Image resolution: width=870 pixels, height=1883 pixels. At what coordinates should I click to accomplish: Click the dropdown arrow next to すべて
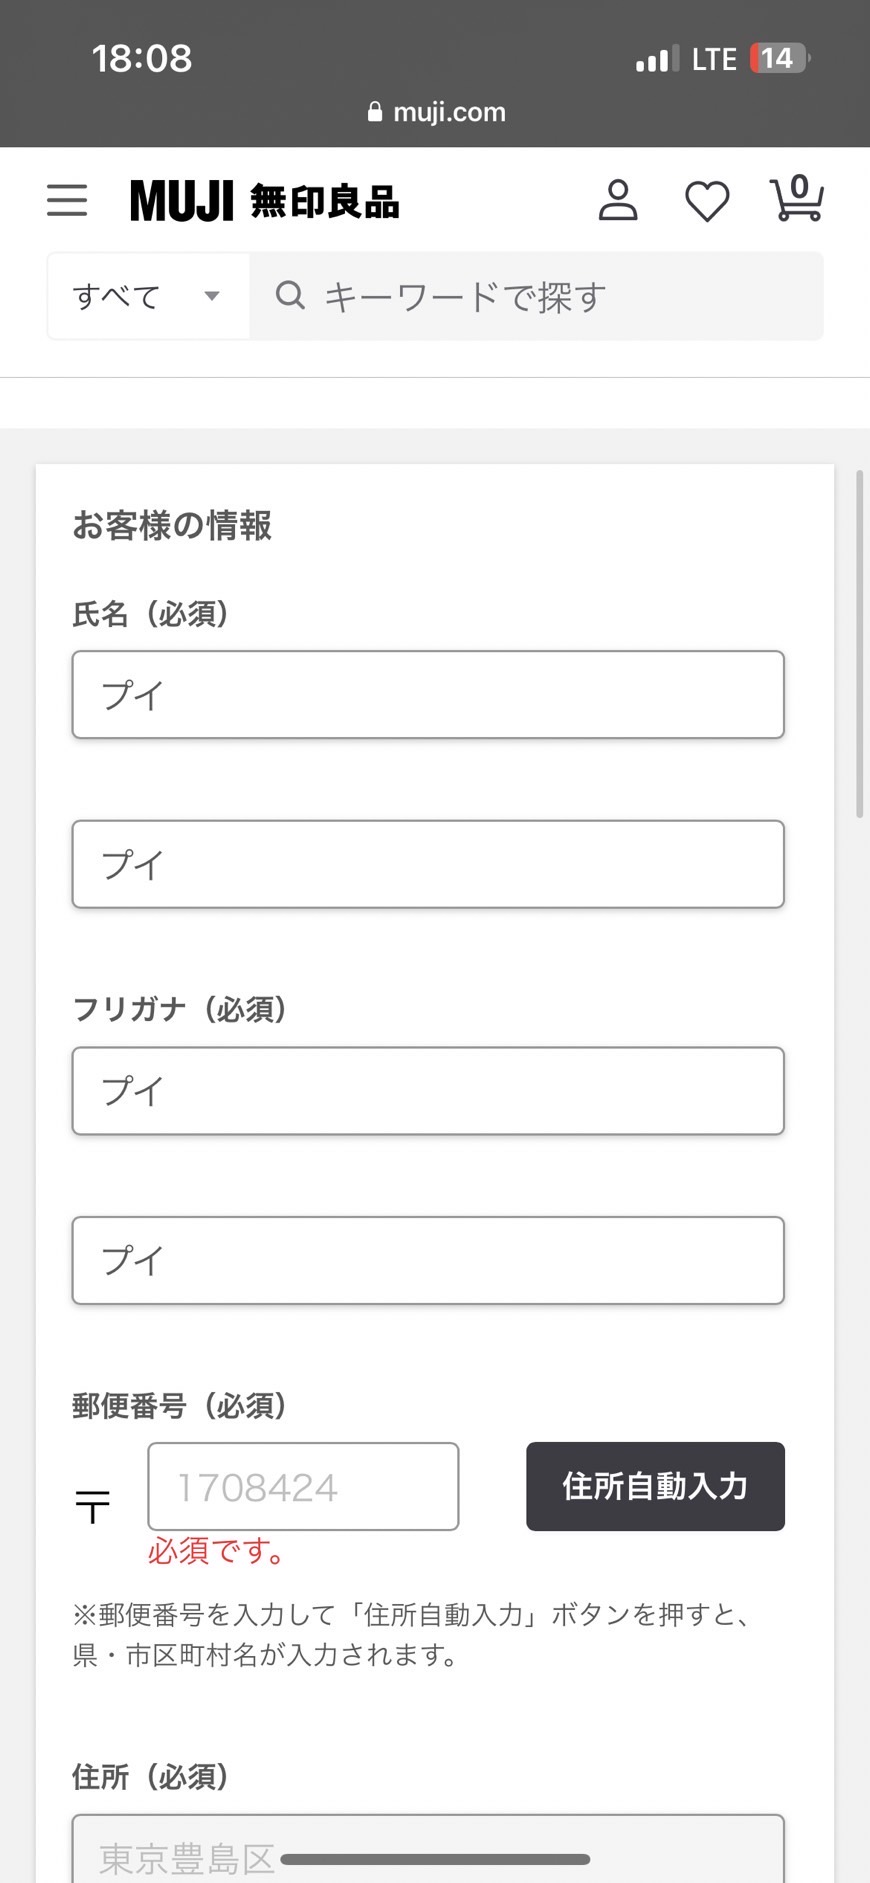[212, 296]
